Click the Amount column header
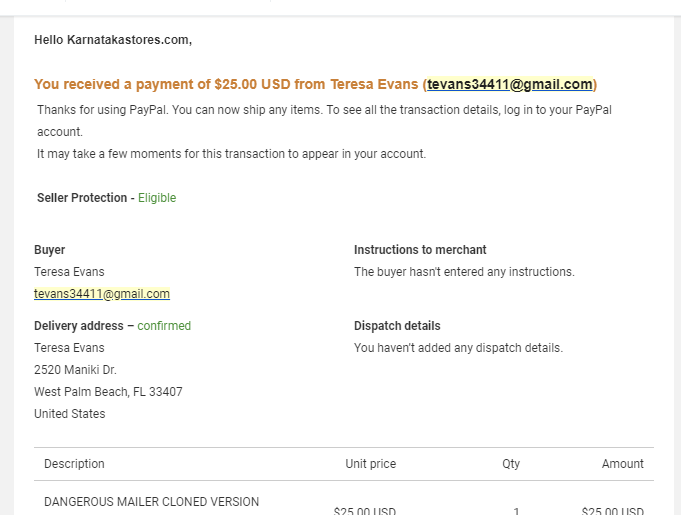 click(622, 464)
